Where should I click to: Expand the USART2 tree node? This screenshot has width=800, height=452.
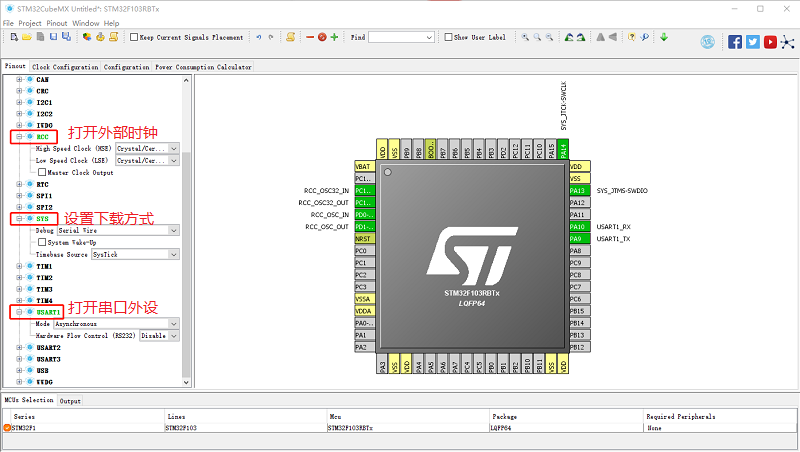pos(19,347)
